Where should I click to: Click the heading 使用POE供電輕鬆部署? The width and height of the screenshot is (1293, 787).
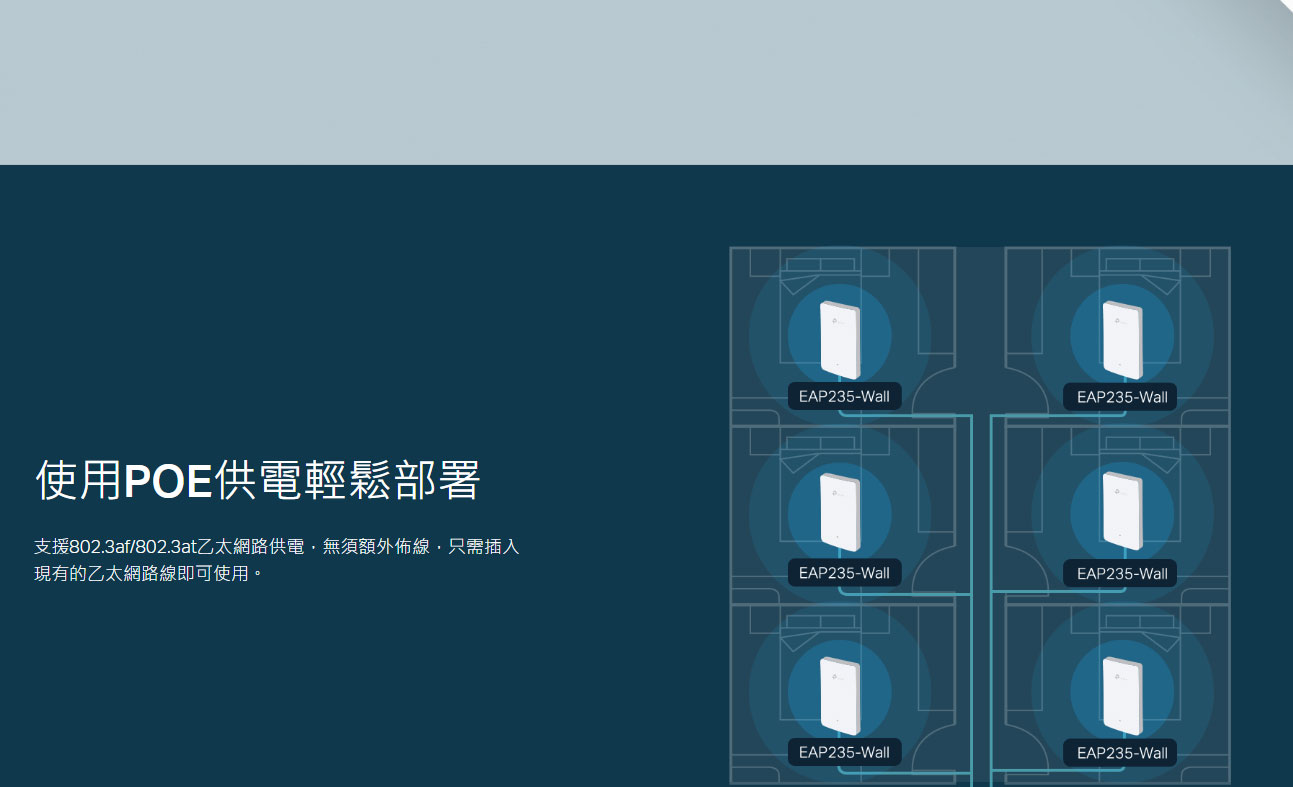[258, 481]
